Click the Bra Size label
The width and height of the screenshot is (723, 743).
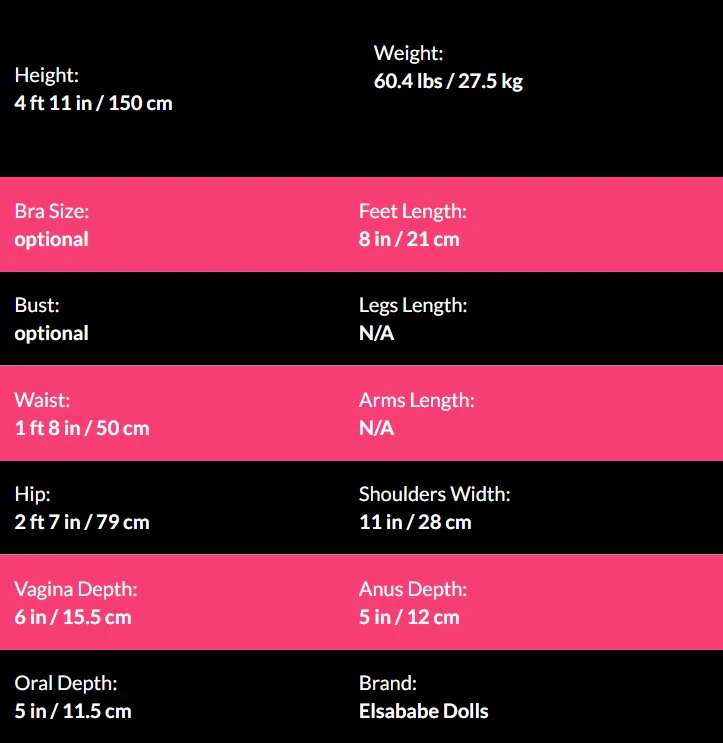[x=51, y=211]
